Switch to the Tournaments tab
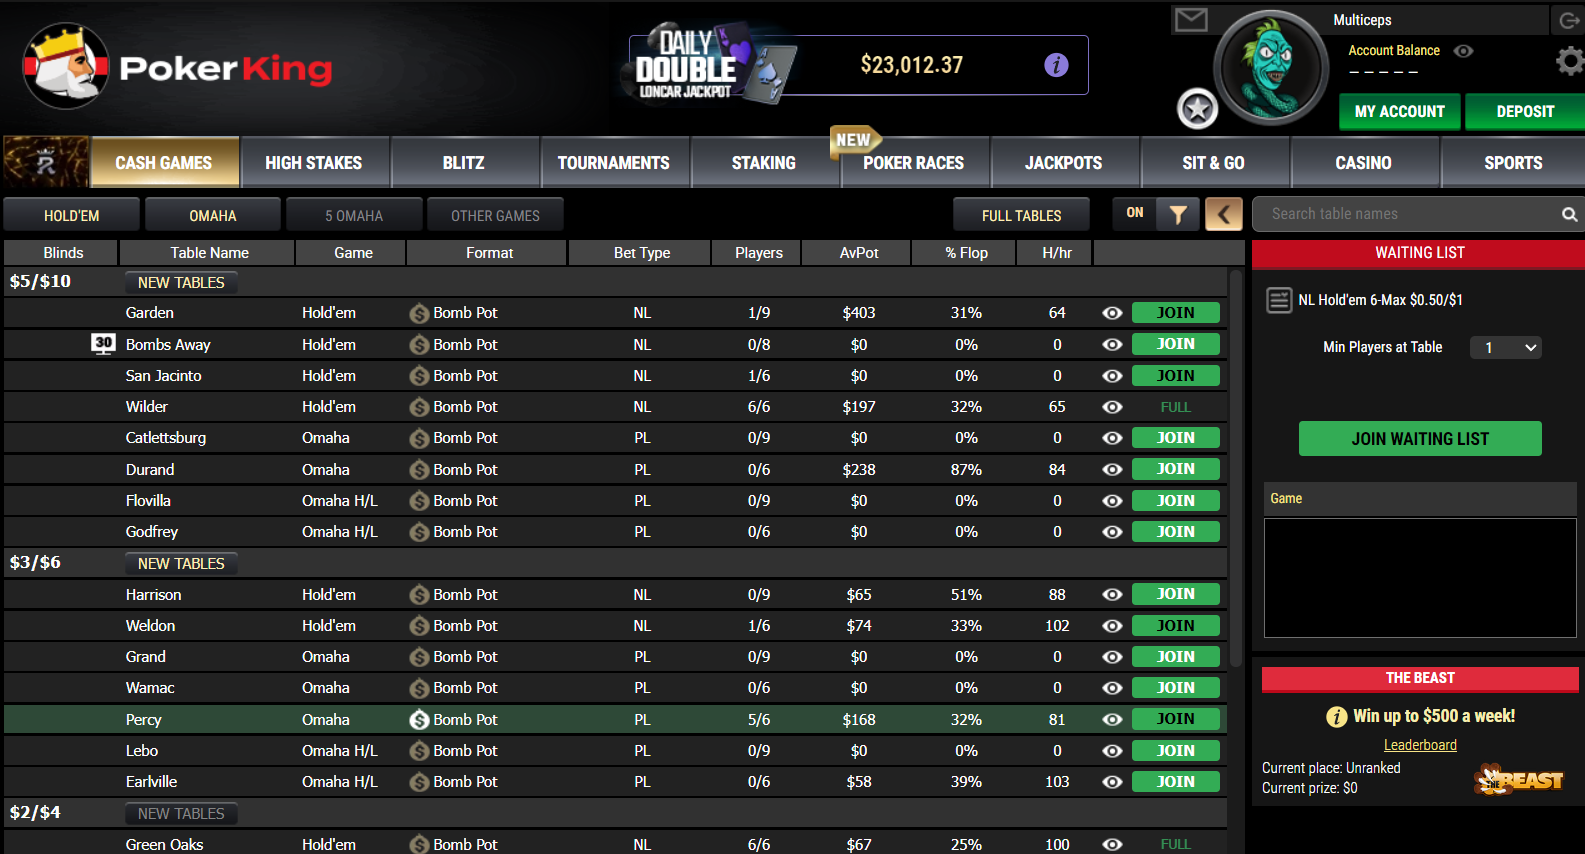This screenshot has width=1585, height=854. tap(613, 163)
